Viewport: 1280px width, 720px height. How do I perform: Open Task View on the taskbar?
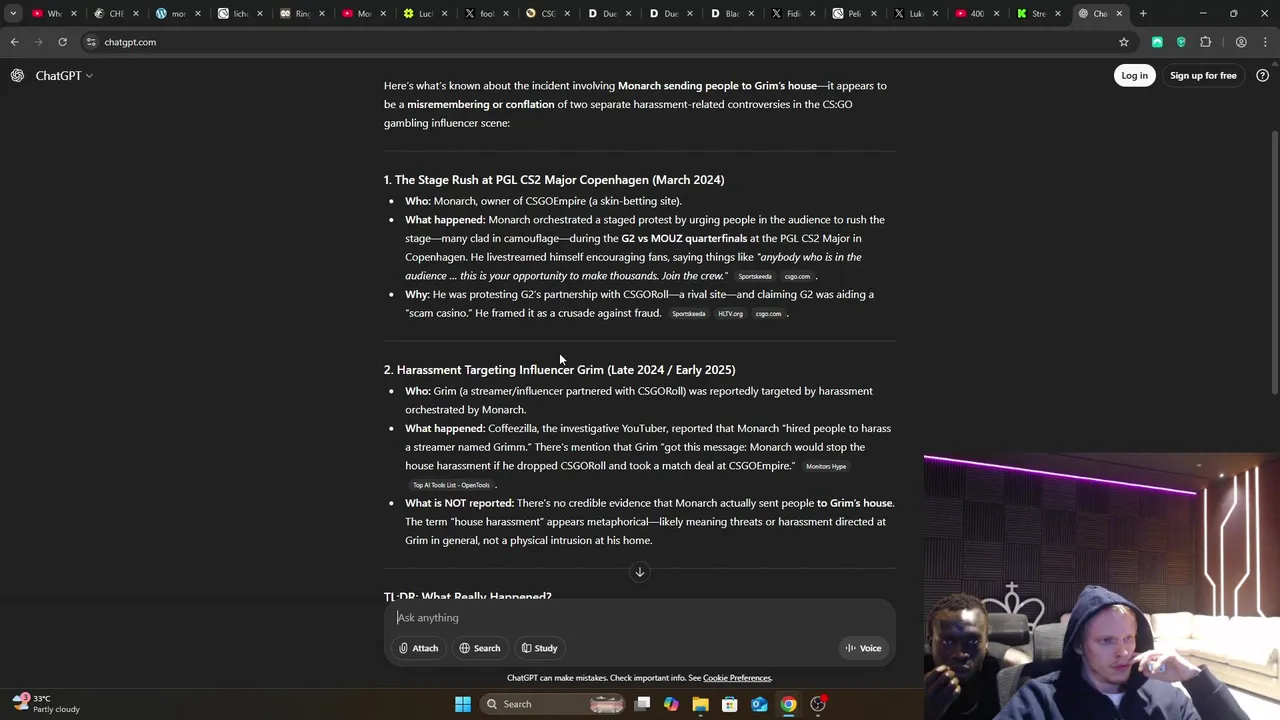642,704
